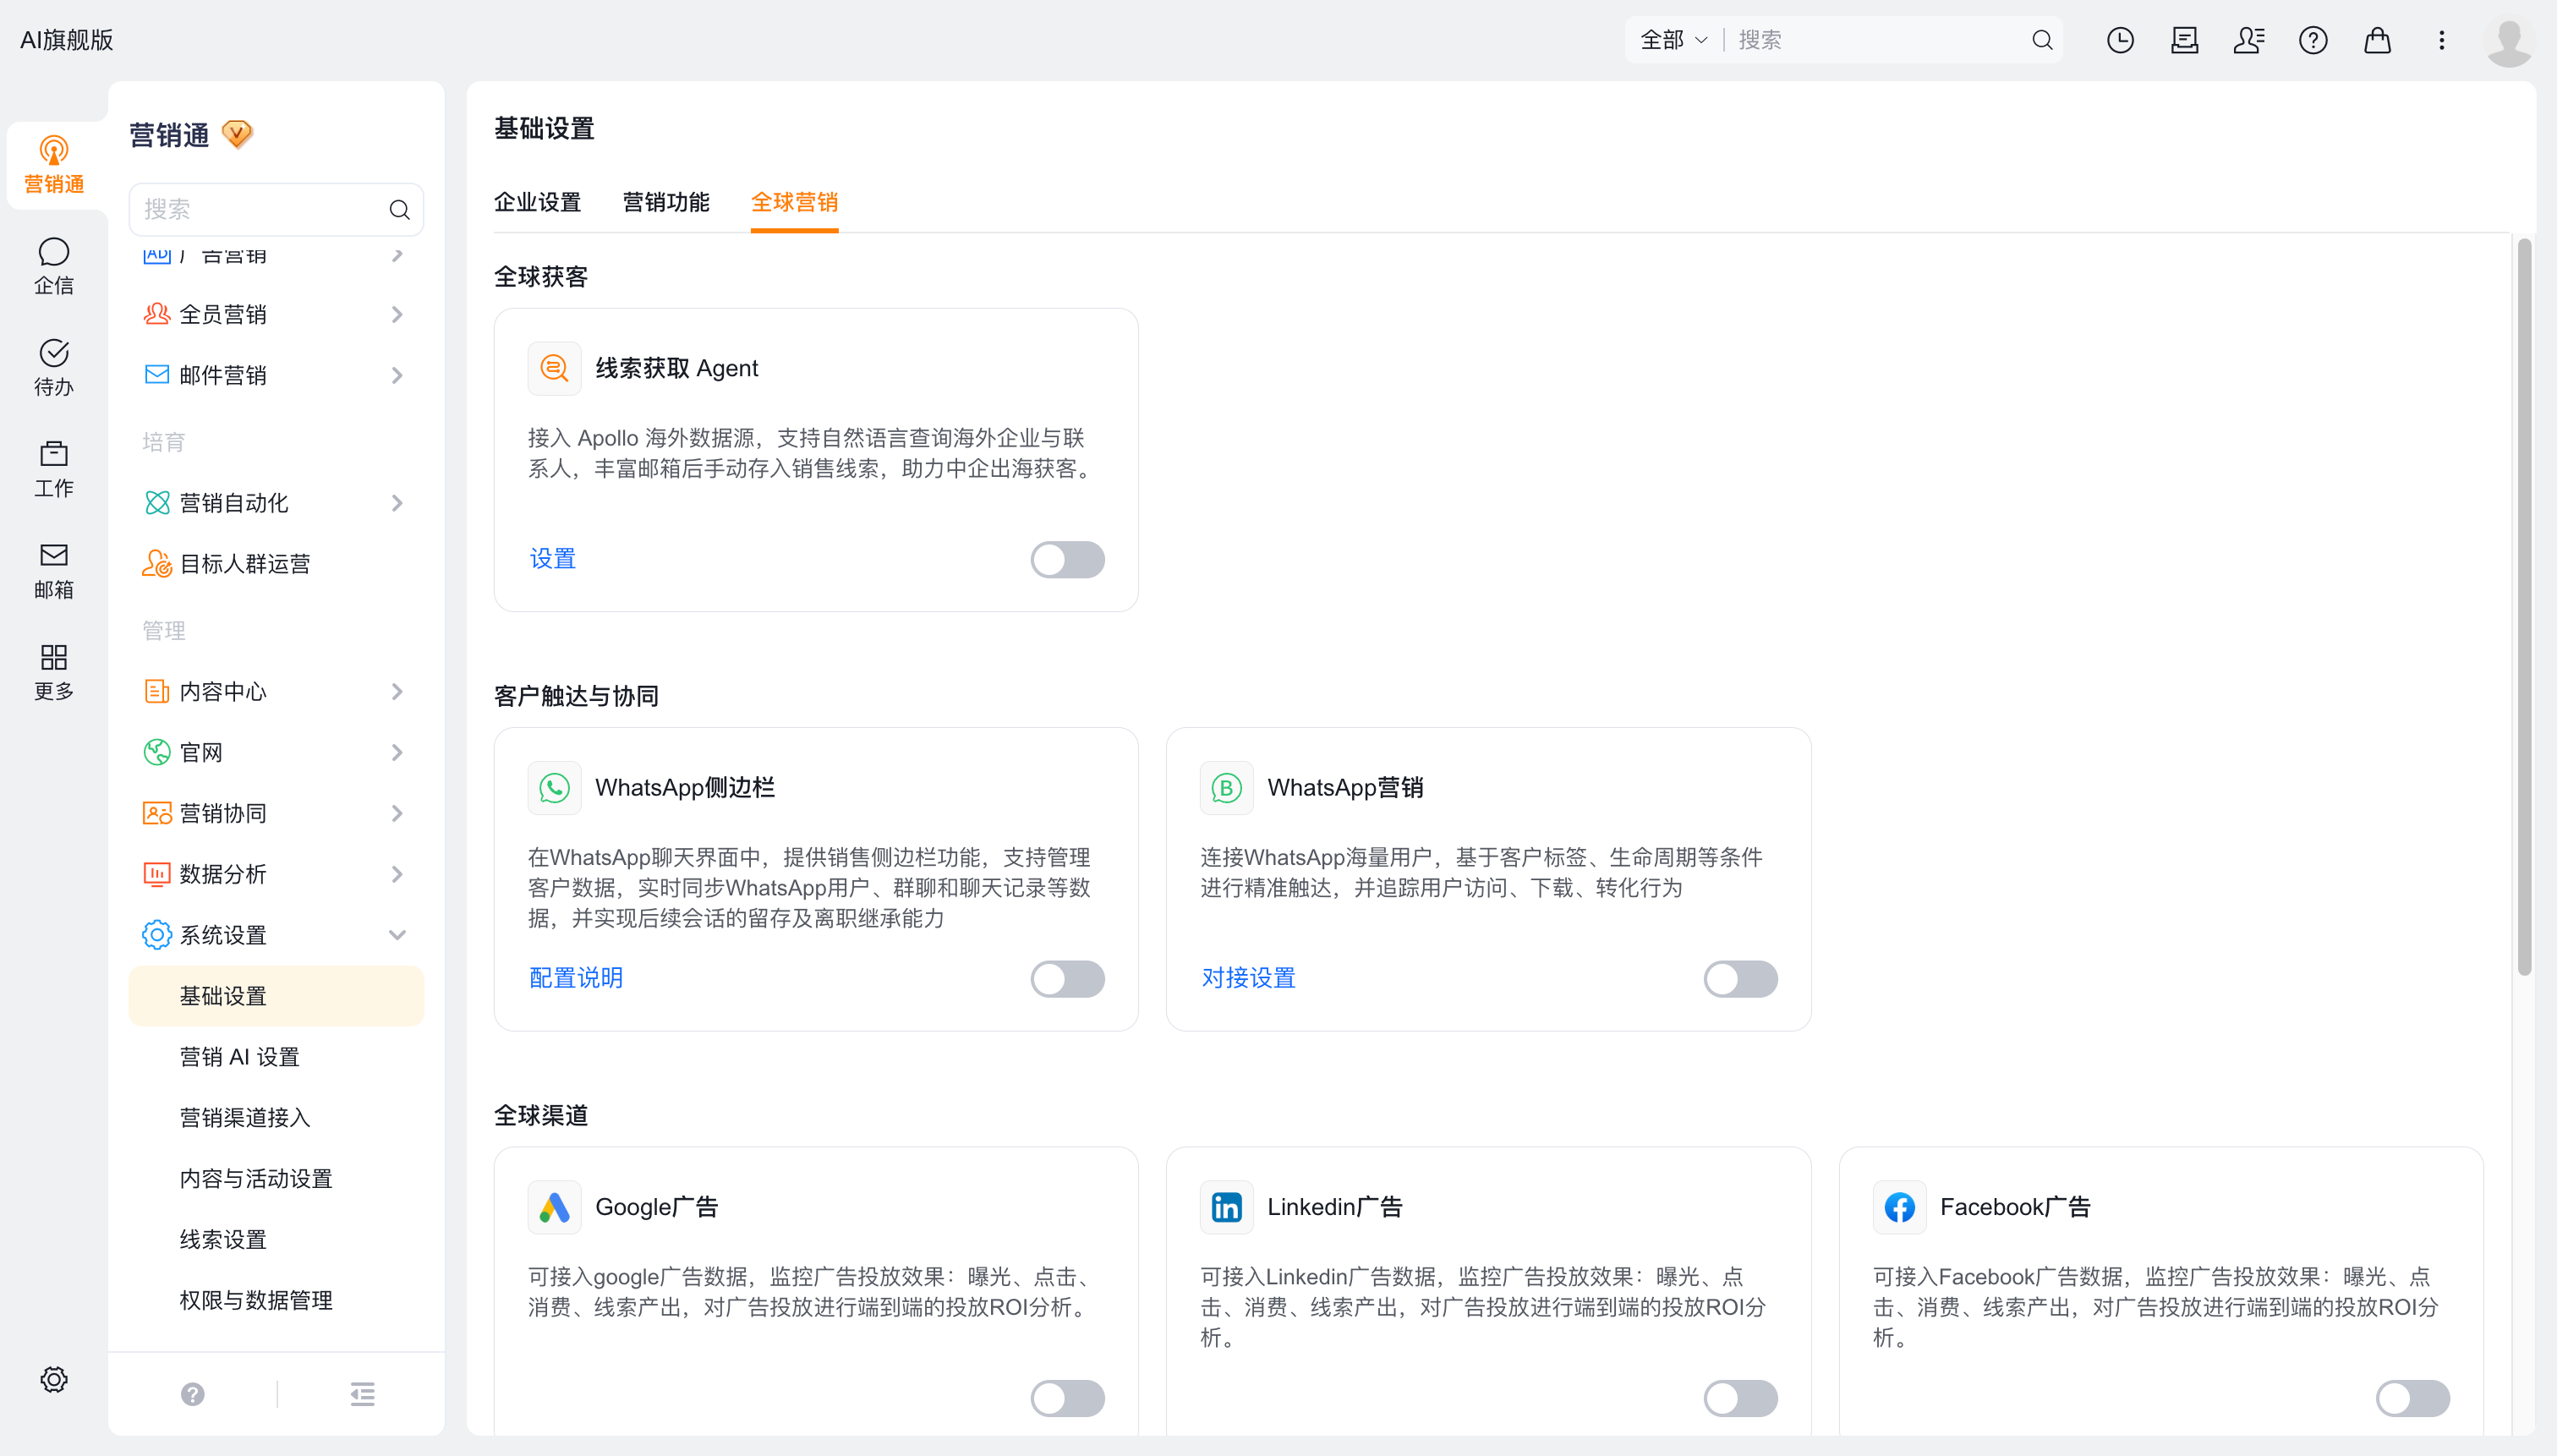Open the 企信 chat icon
The width and height of the screenshot is (2557, 1456).
coord(54,266)
